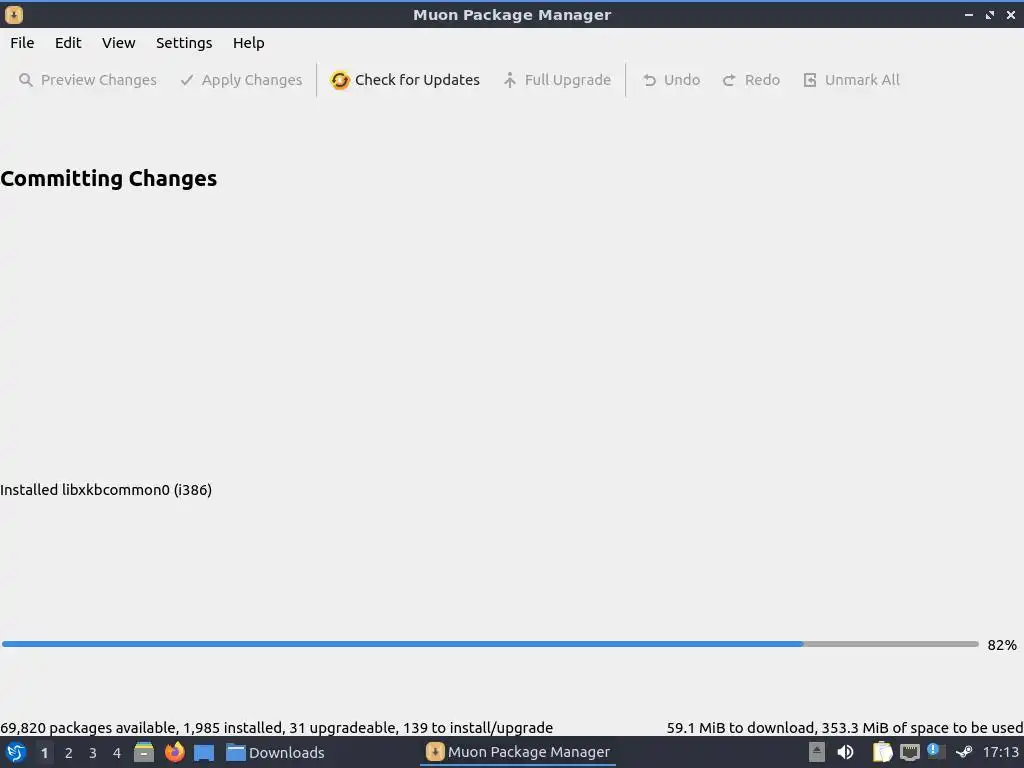The image size is (1024, 768).
Task: Open the File menu
Action: (x=22, y=43)
